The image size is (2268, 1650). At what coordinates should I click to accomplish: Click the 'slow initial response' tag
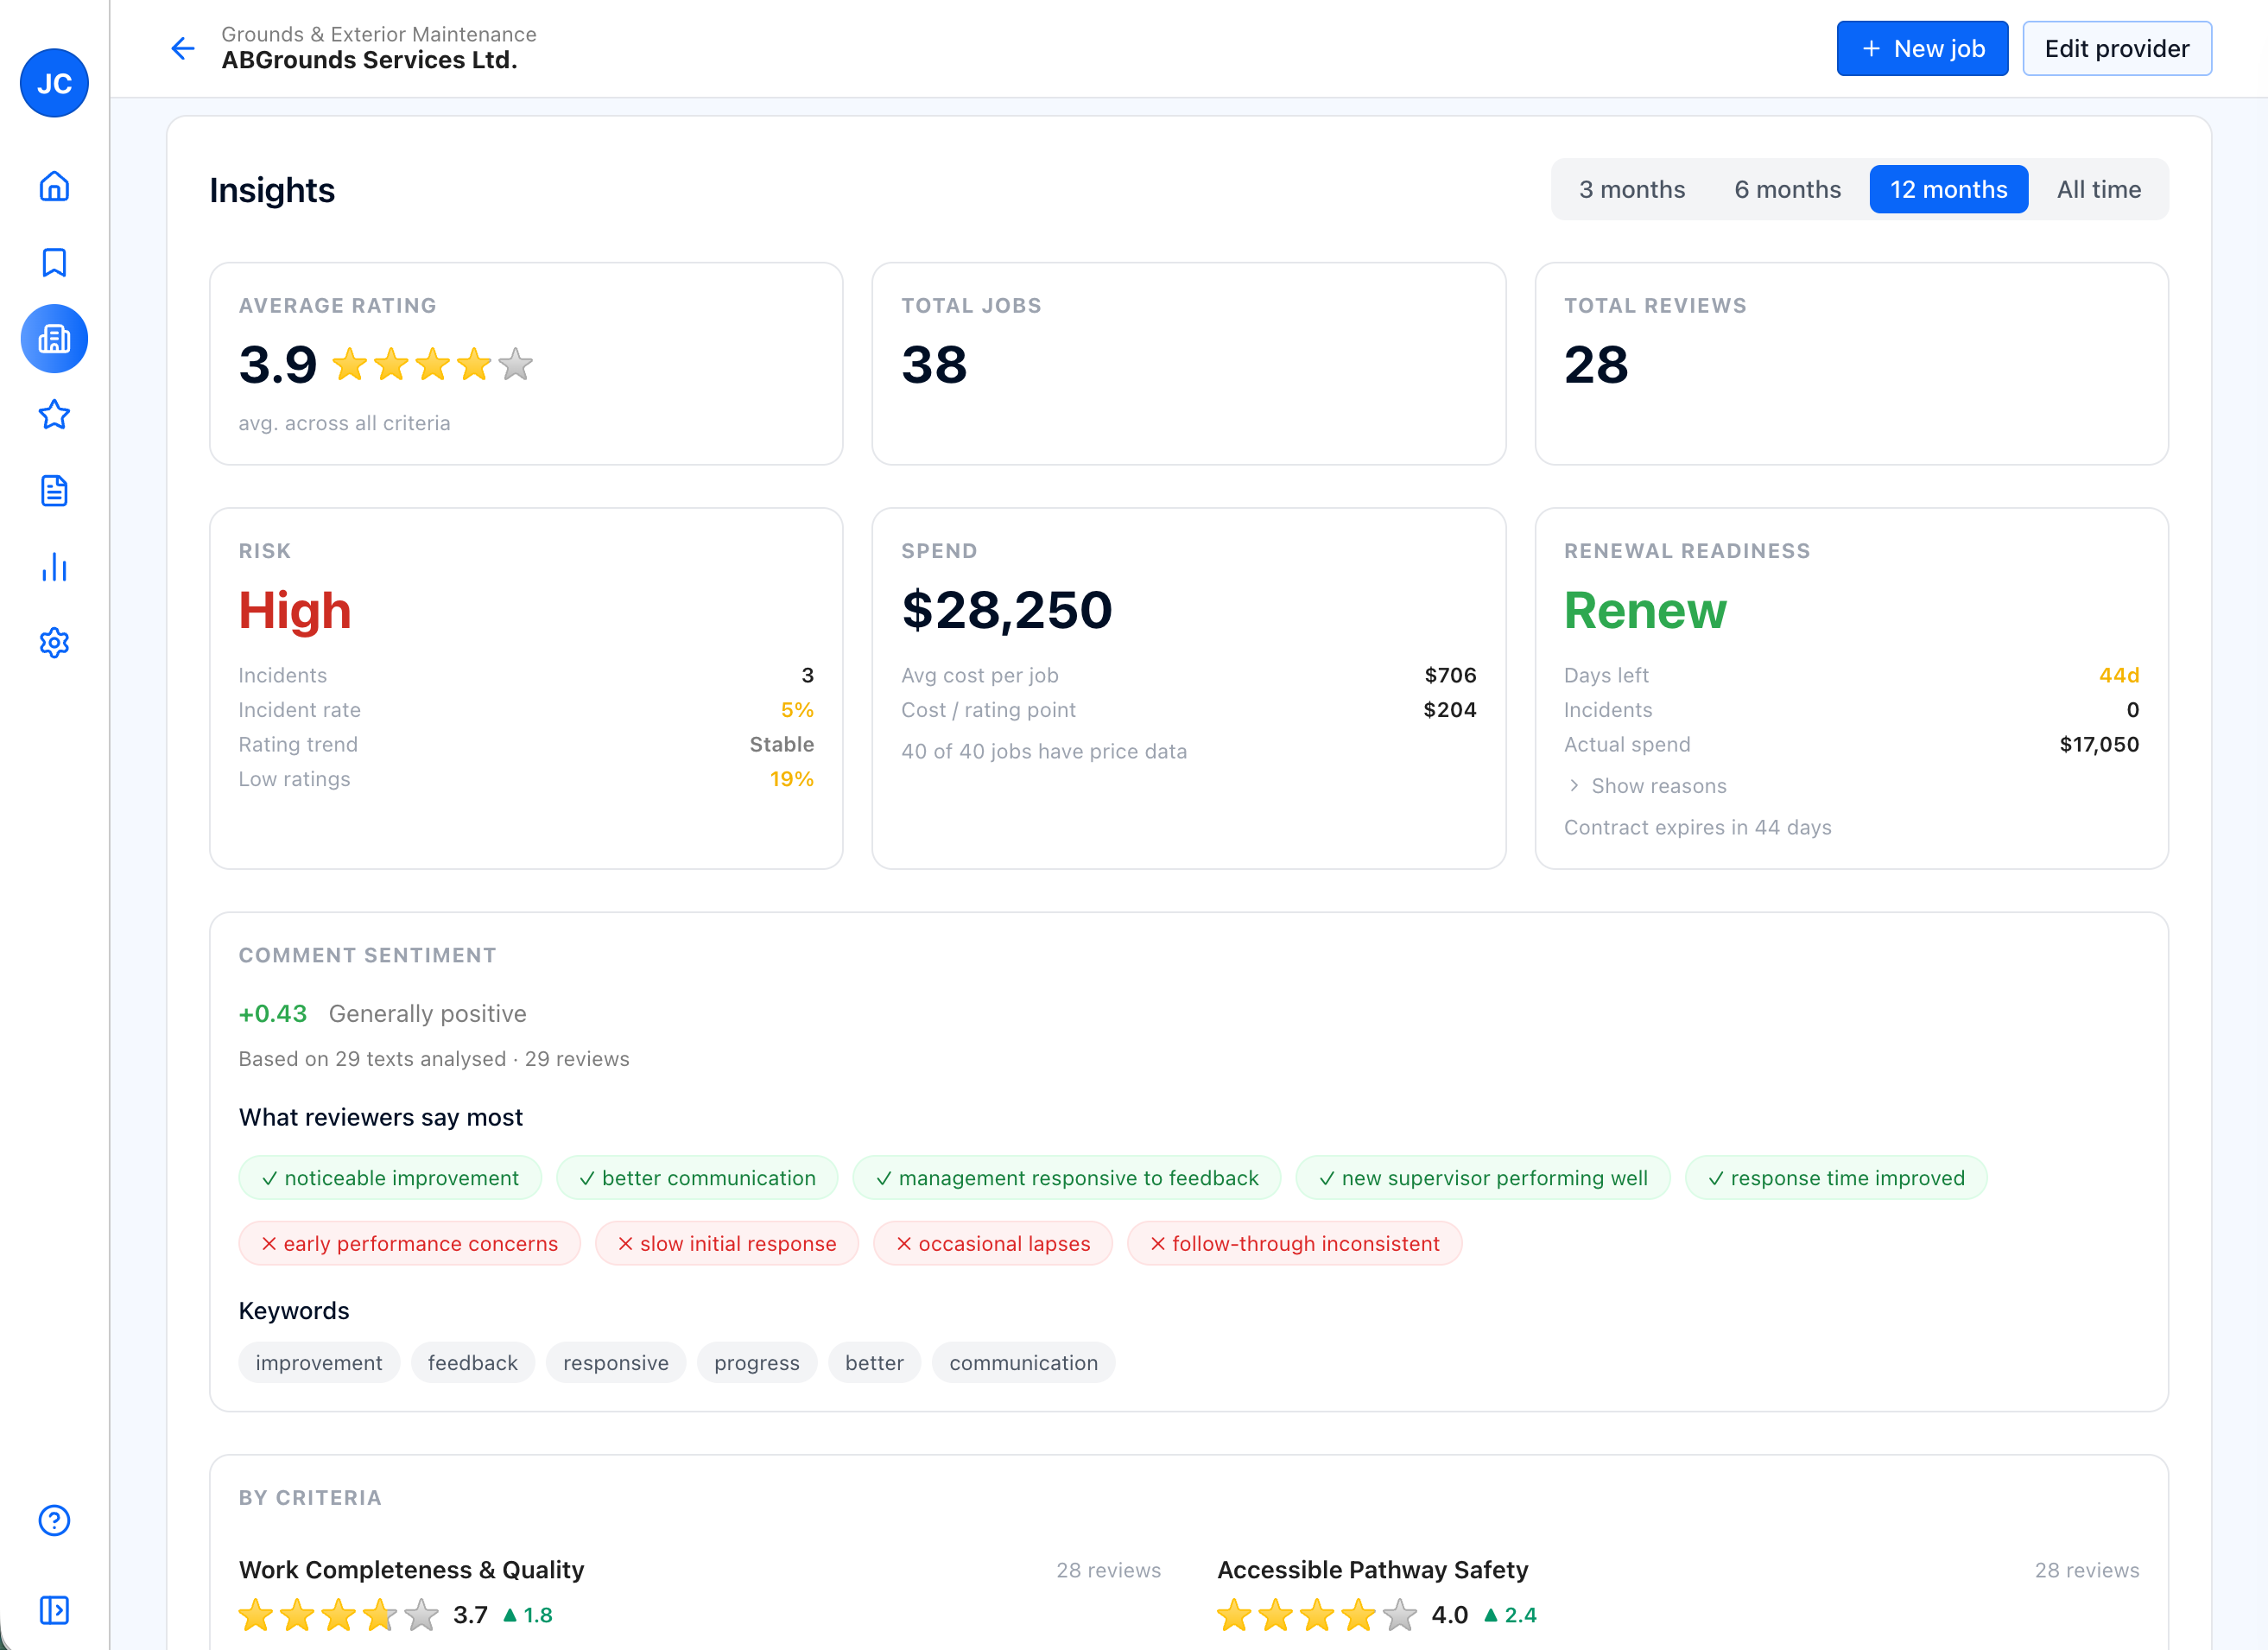[726, 1243]
